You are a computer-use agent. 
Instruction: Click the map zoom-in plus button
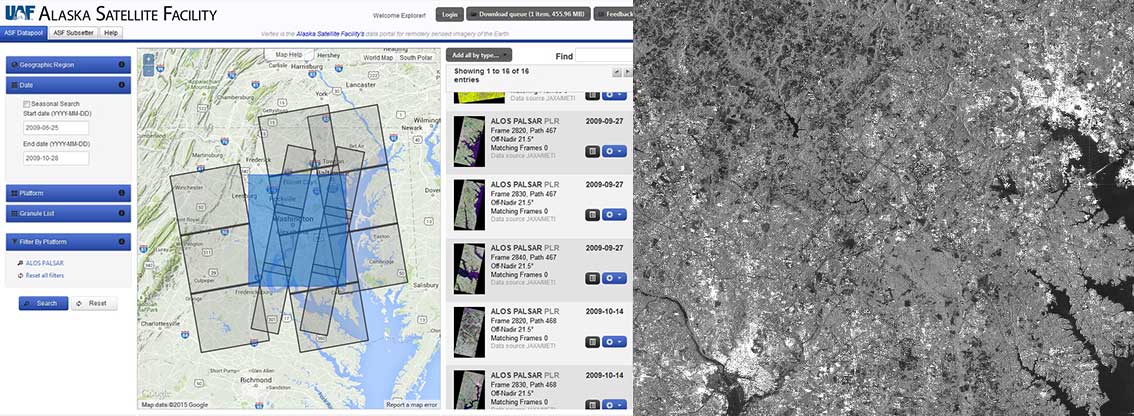pyautogui.click(x=148, y=59)
